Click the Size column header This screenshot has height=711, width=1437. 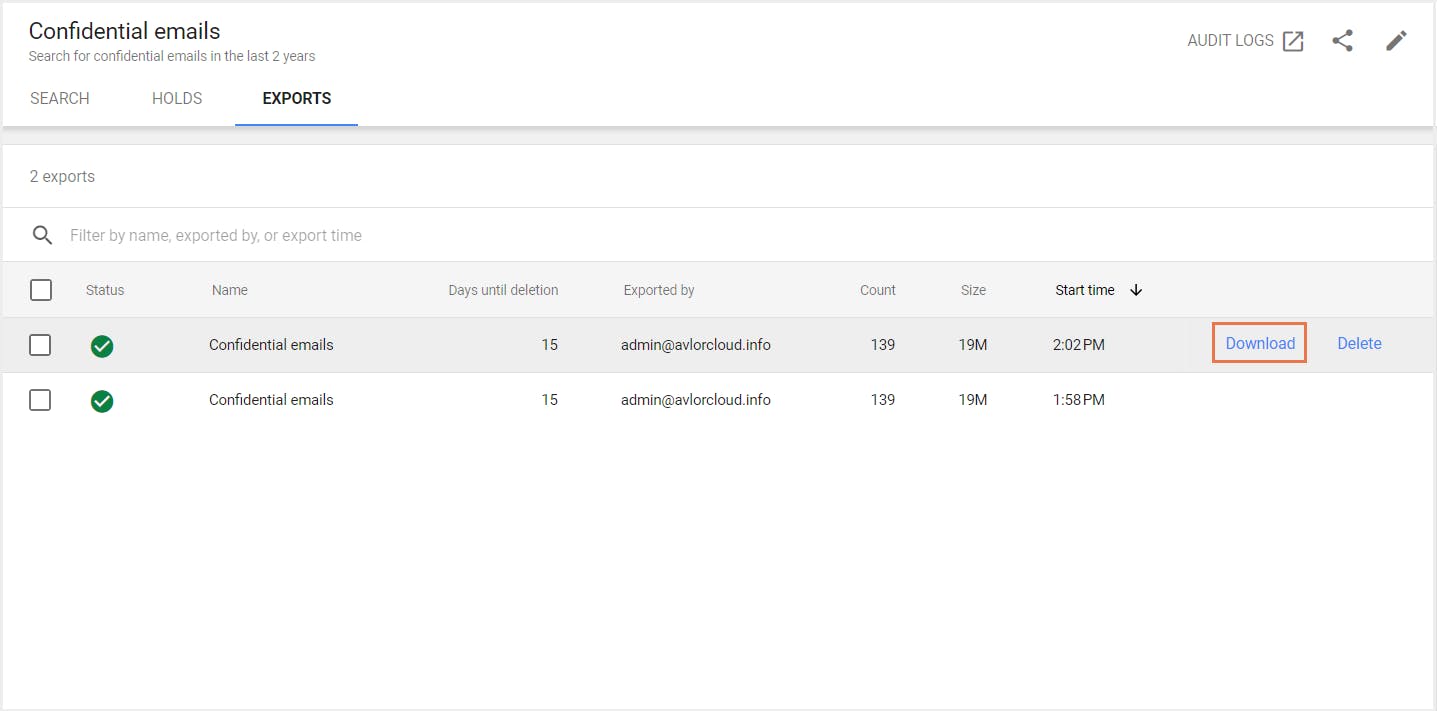click(973, 290)
